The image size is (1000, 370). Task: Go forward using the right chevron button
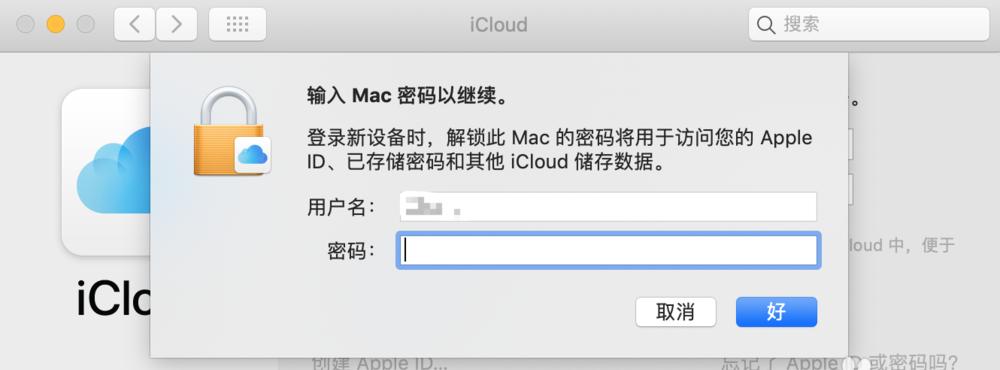(176, 25)
